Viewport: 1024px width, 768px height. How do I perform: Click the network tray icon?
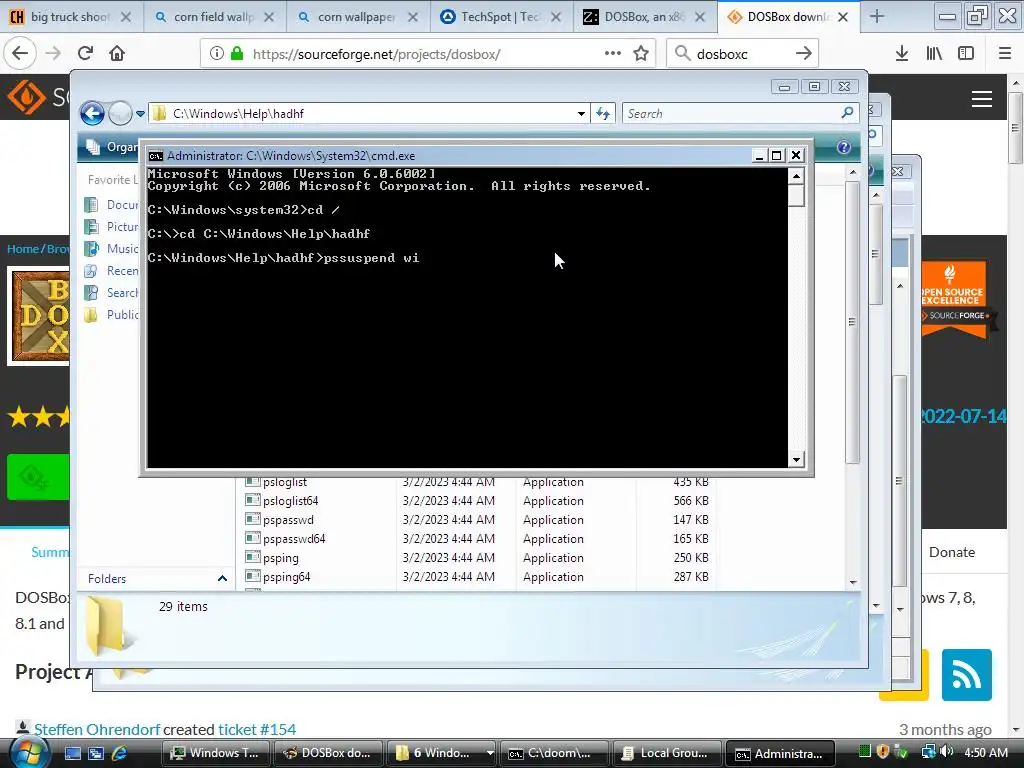[x=929, y=752]
